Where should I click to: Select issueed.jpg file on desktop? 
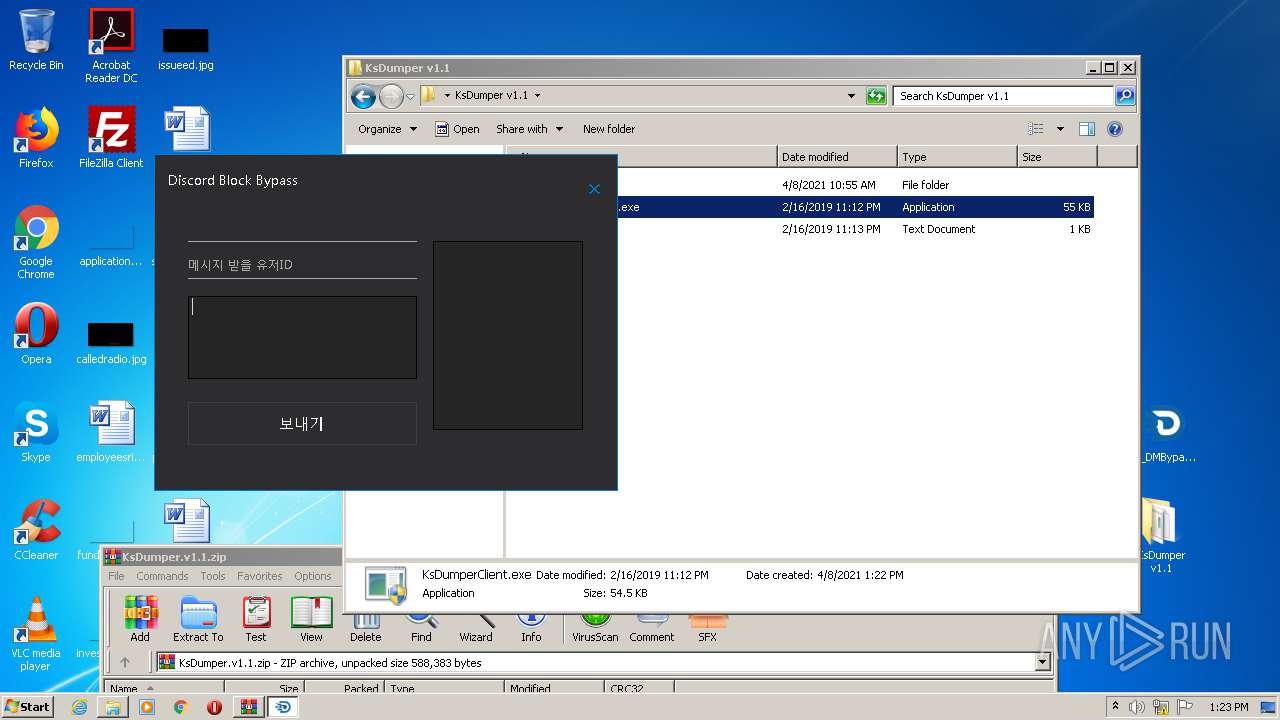pos(186,48)
